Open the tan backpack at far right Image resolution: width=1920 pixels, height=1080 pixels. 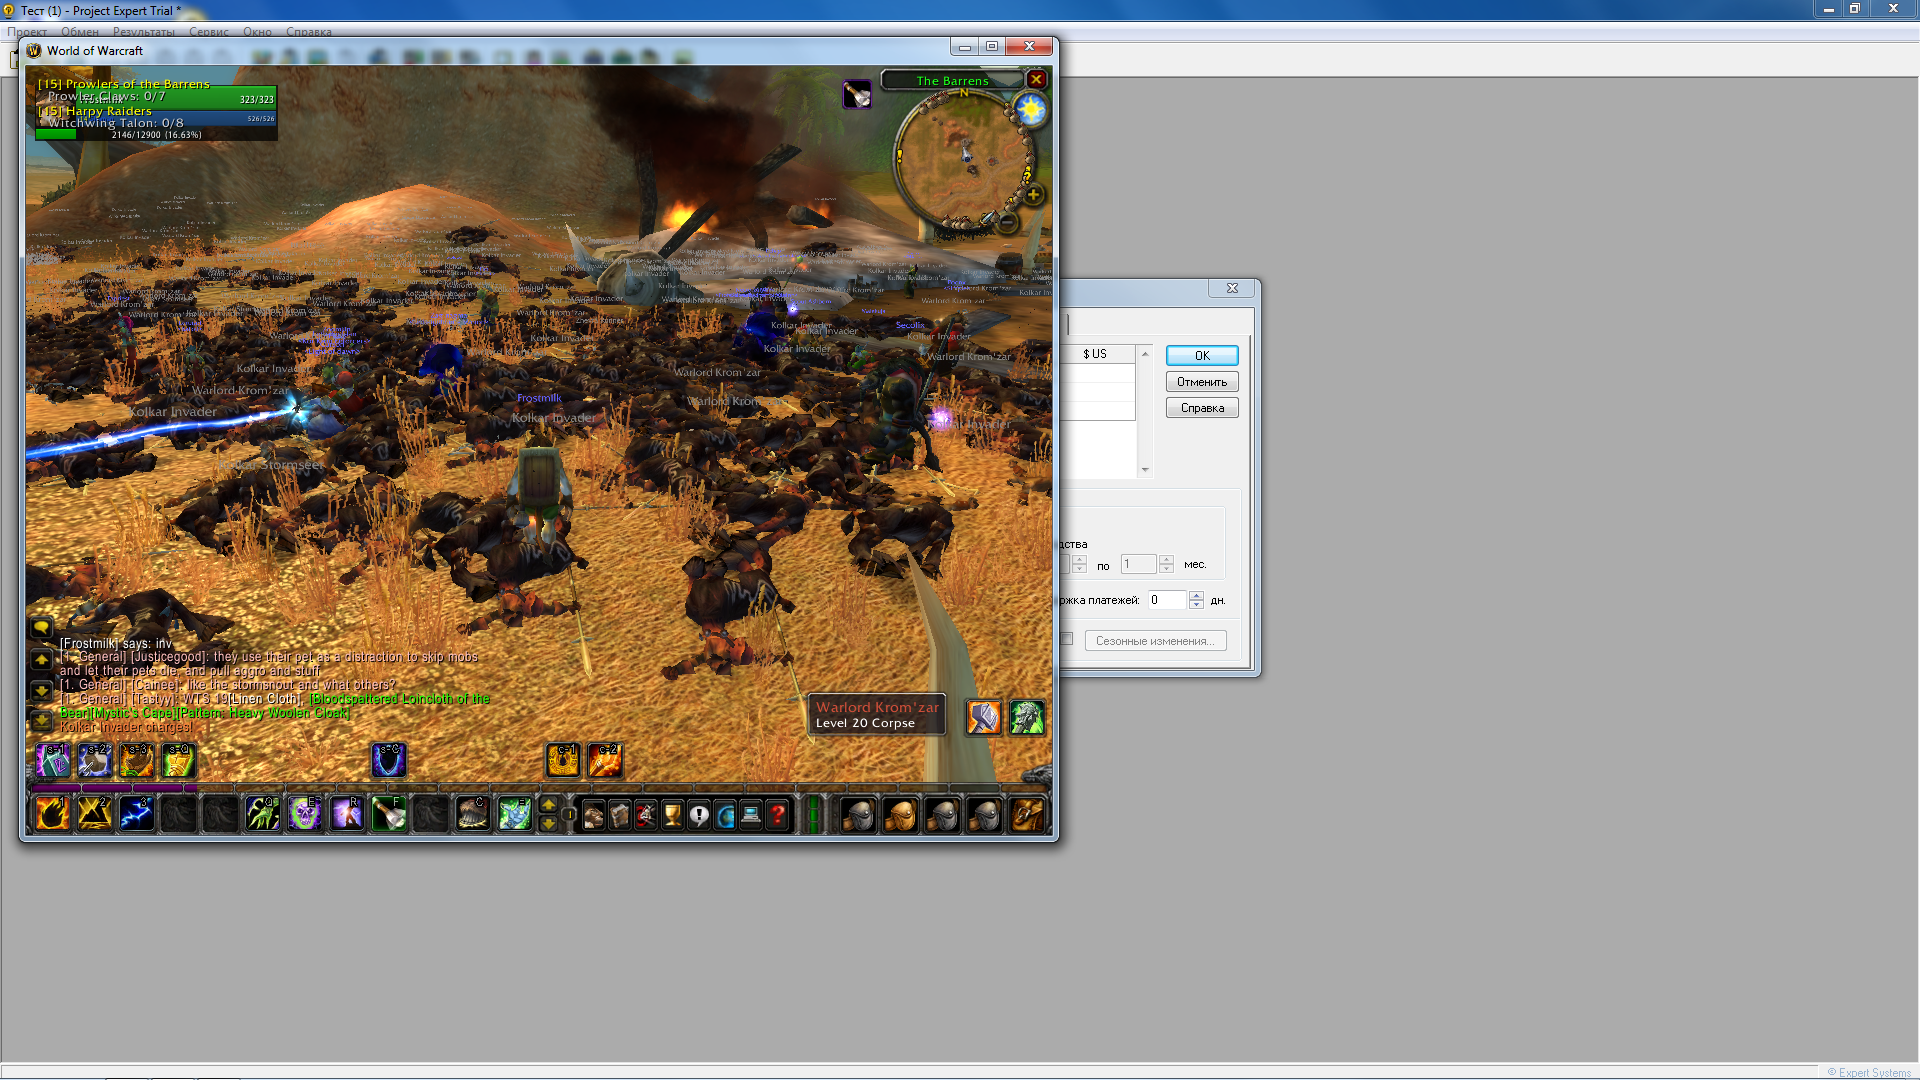(1027, 815)
